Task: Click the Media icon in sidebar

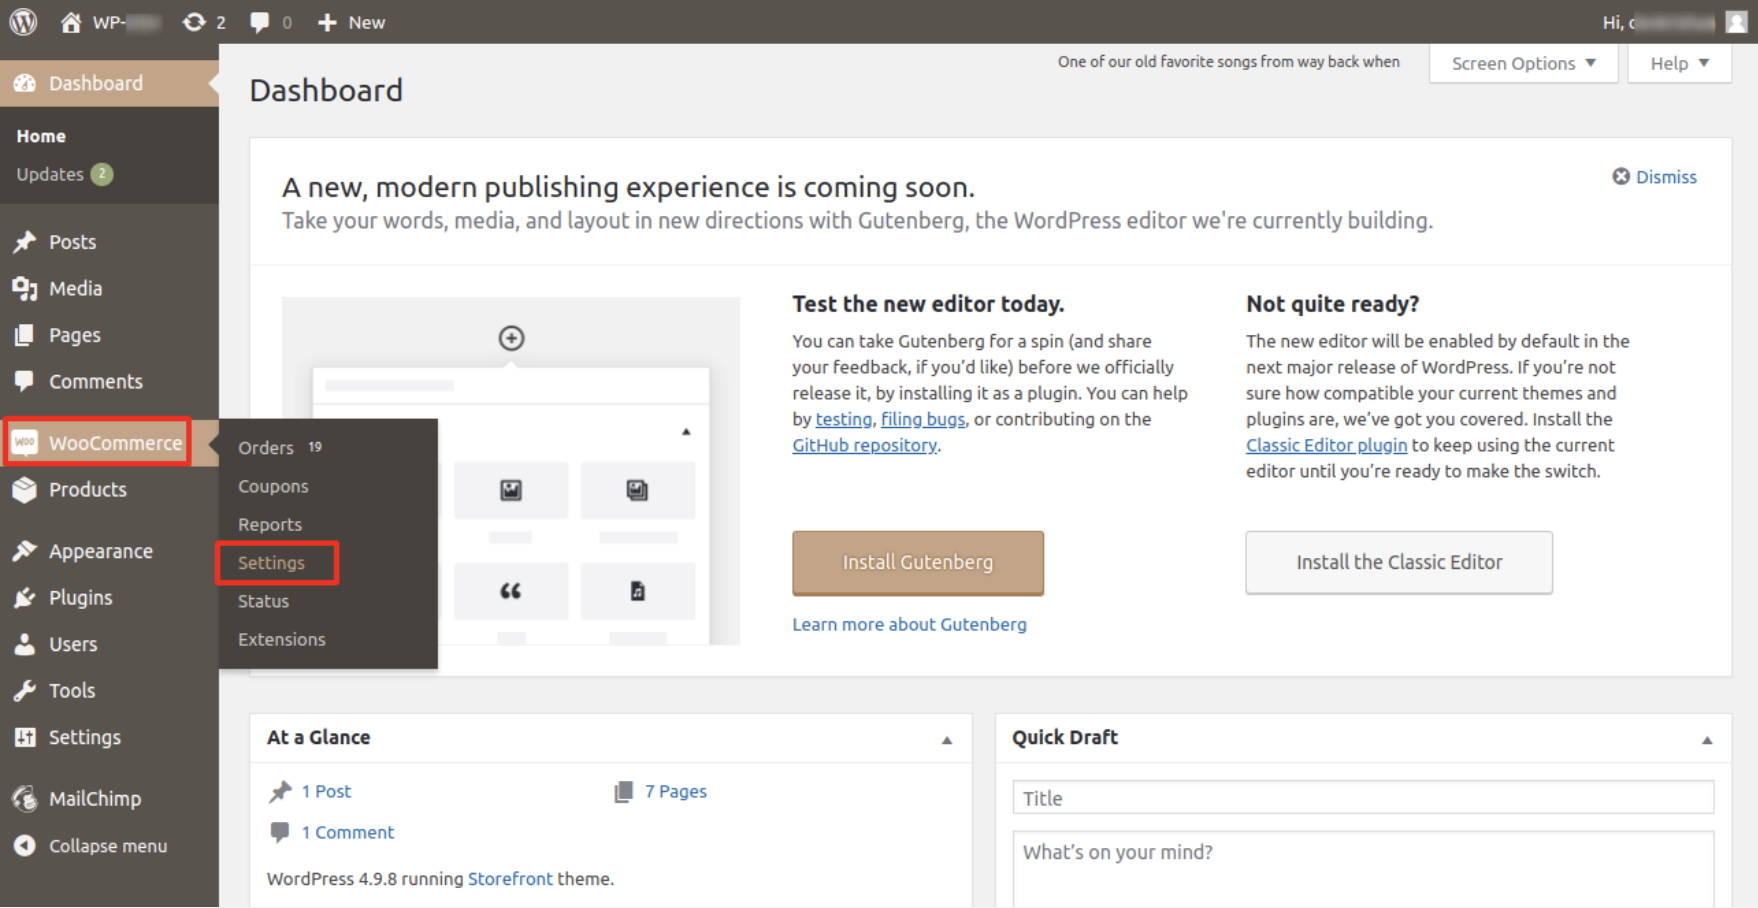Action: pos(25,289)
